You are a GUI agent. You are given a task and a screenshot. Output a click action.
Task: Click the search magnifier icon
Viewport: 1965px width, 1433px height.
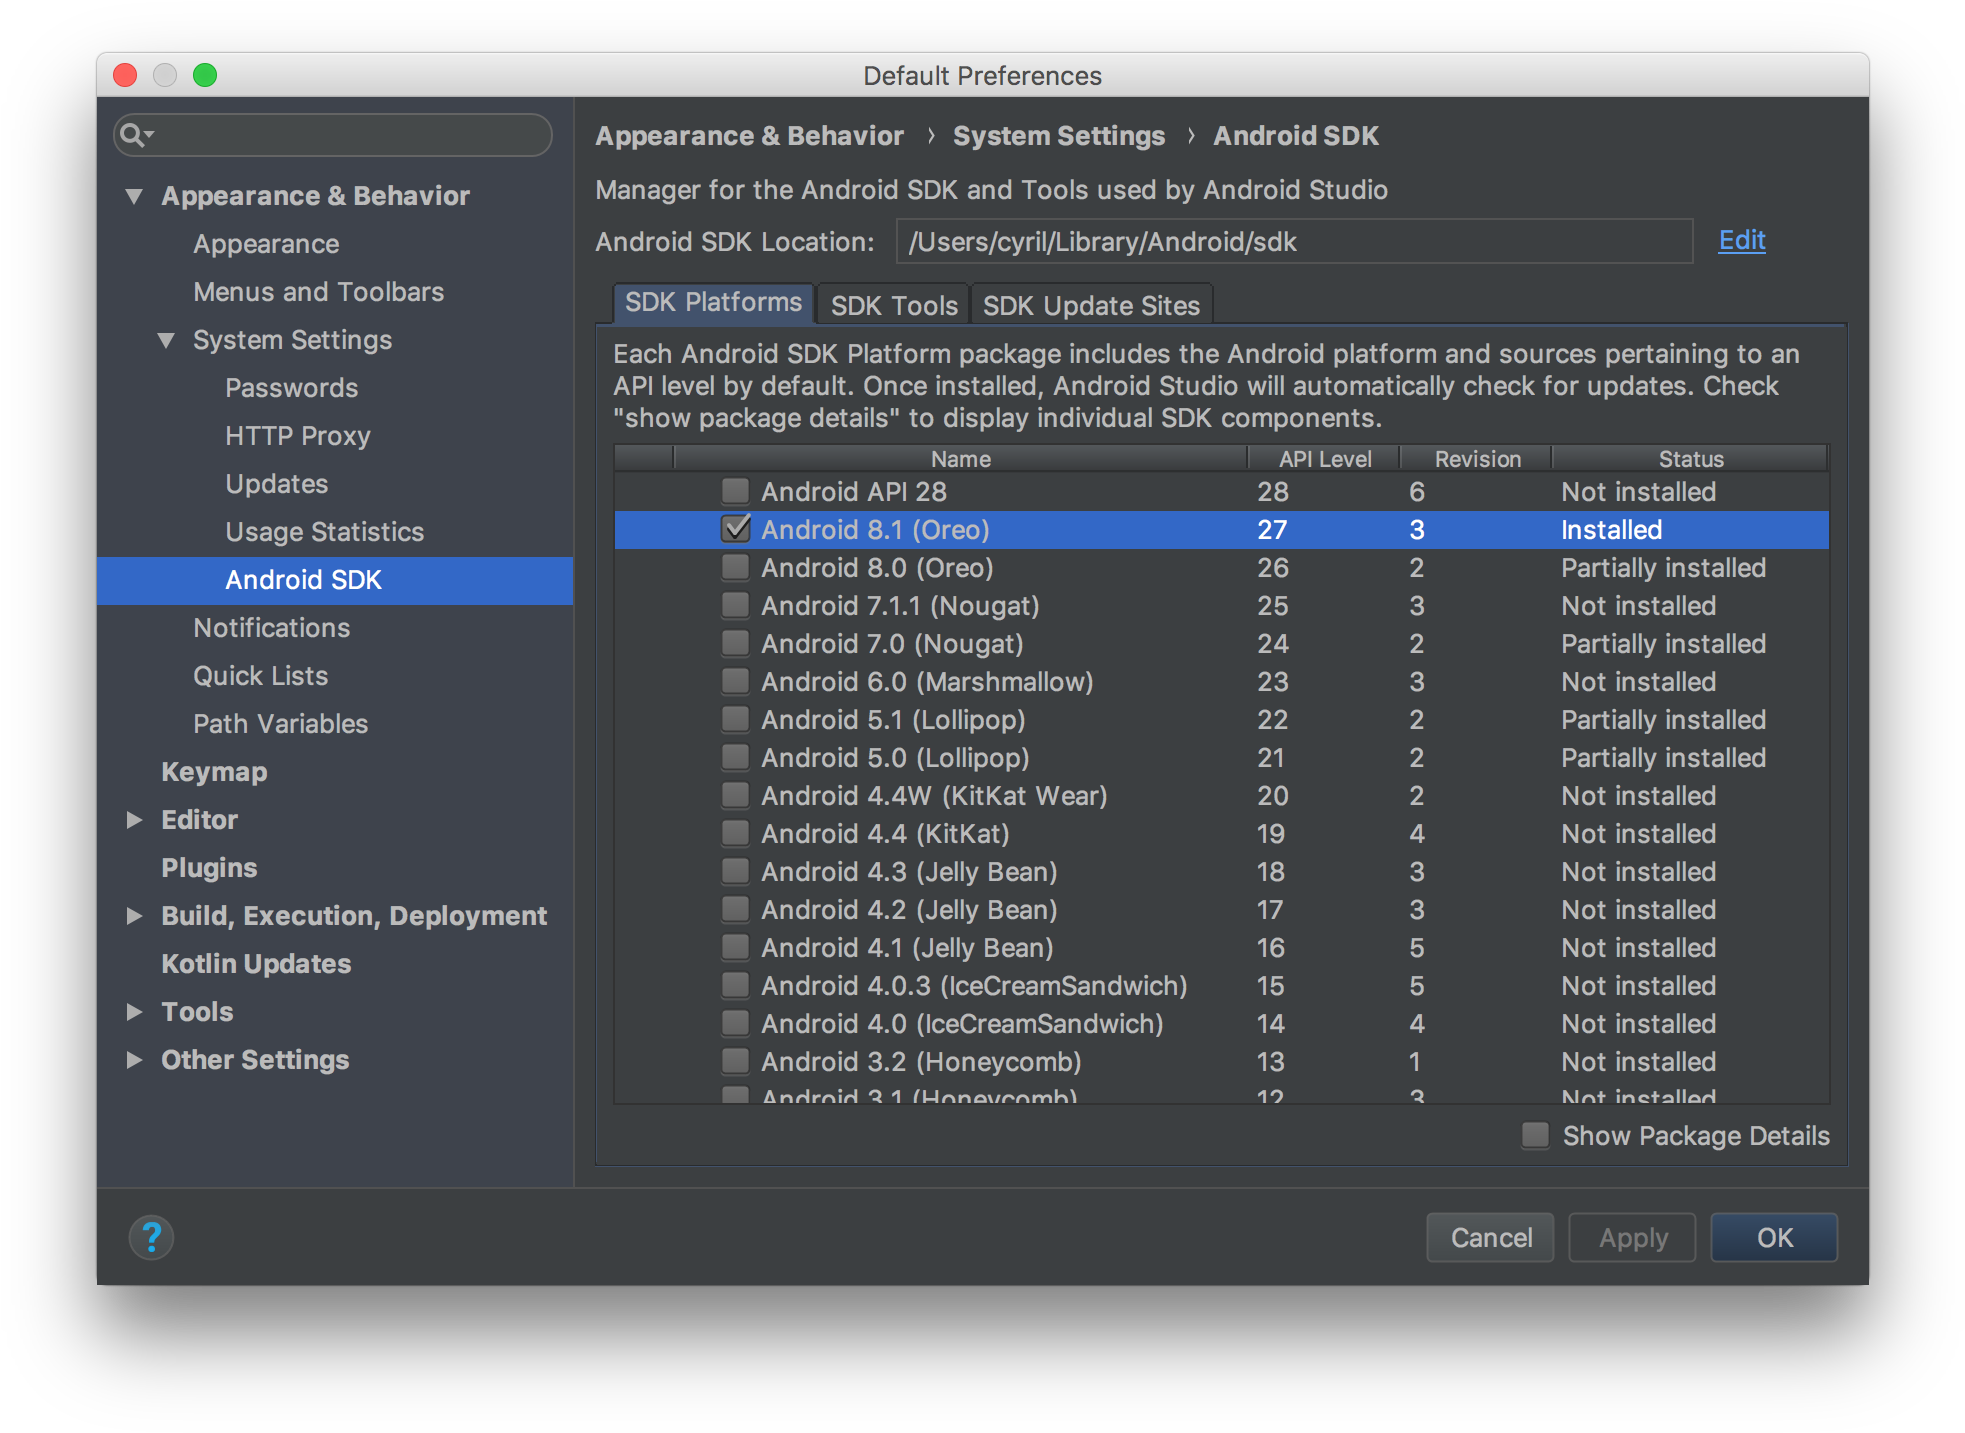coord(131,134)
